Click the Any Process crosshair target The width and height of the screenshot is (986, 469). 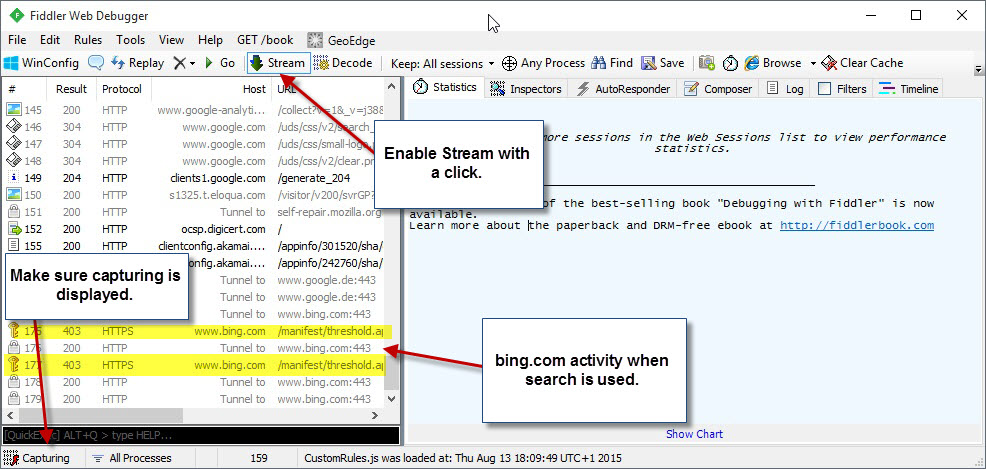coord(543,63)
